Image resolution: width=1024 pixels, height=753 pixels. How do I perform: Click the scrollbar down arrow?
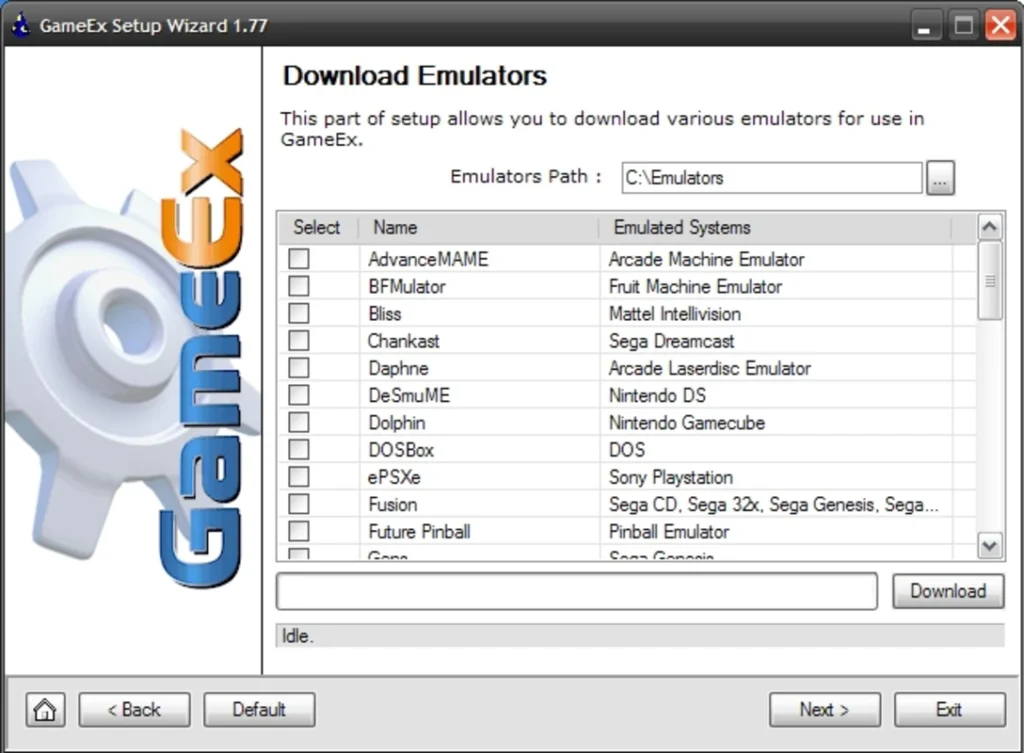pos(989,547)
